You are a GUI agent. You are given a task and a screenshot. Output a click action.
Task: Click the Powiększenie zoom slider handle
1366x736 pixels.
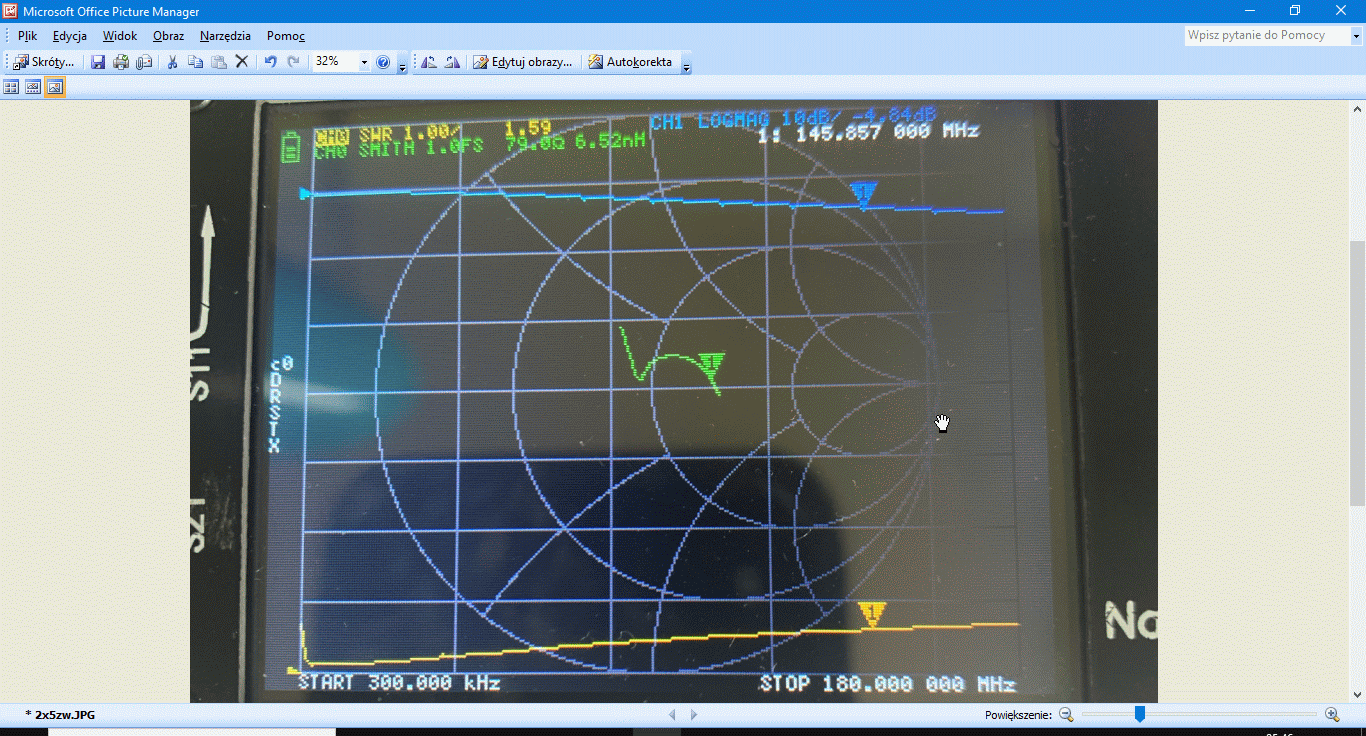1139,714
